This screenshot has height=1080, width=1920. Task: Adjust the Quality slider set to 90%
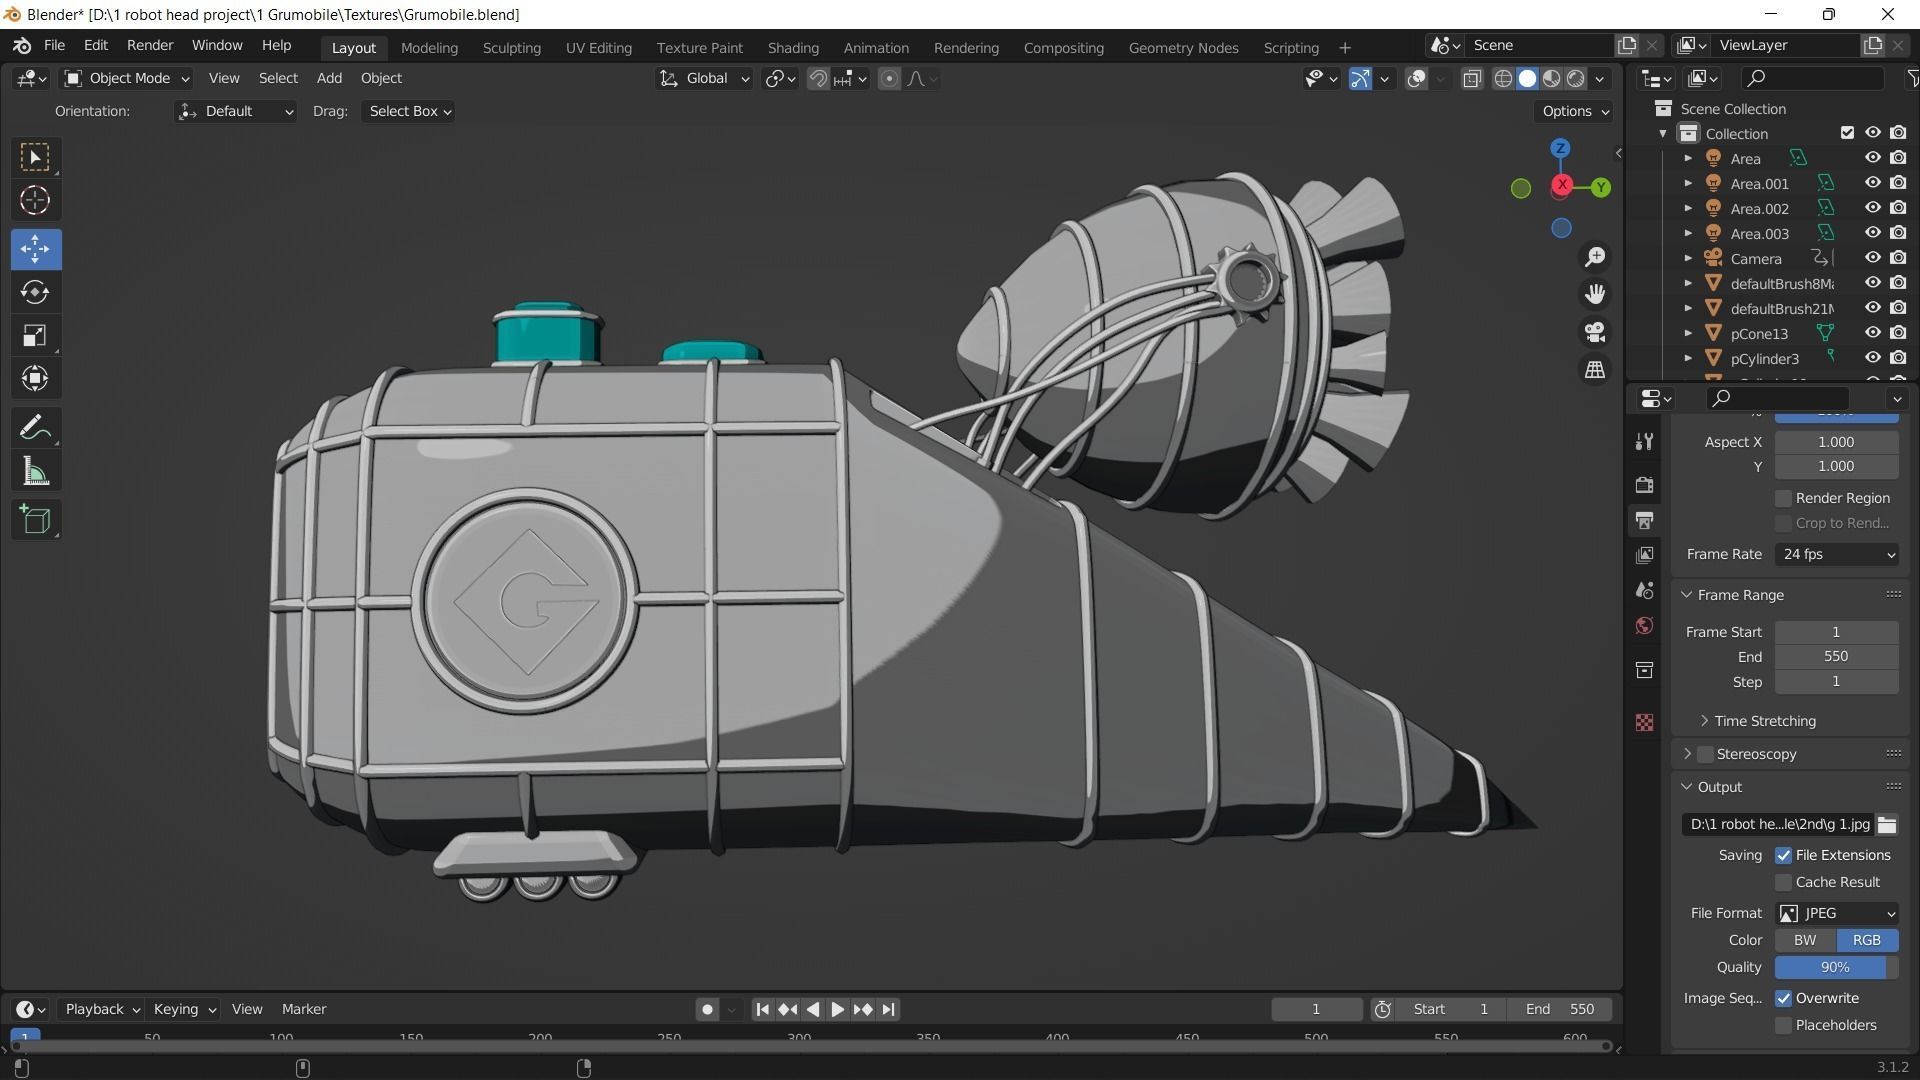(1835, 967)
